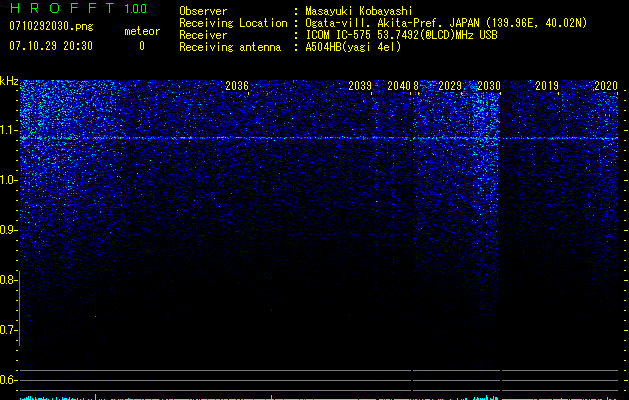
Task: Click the 2039 time marker
Action: [x=360, y=86]
